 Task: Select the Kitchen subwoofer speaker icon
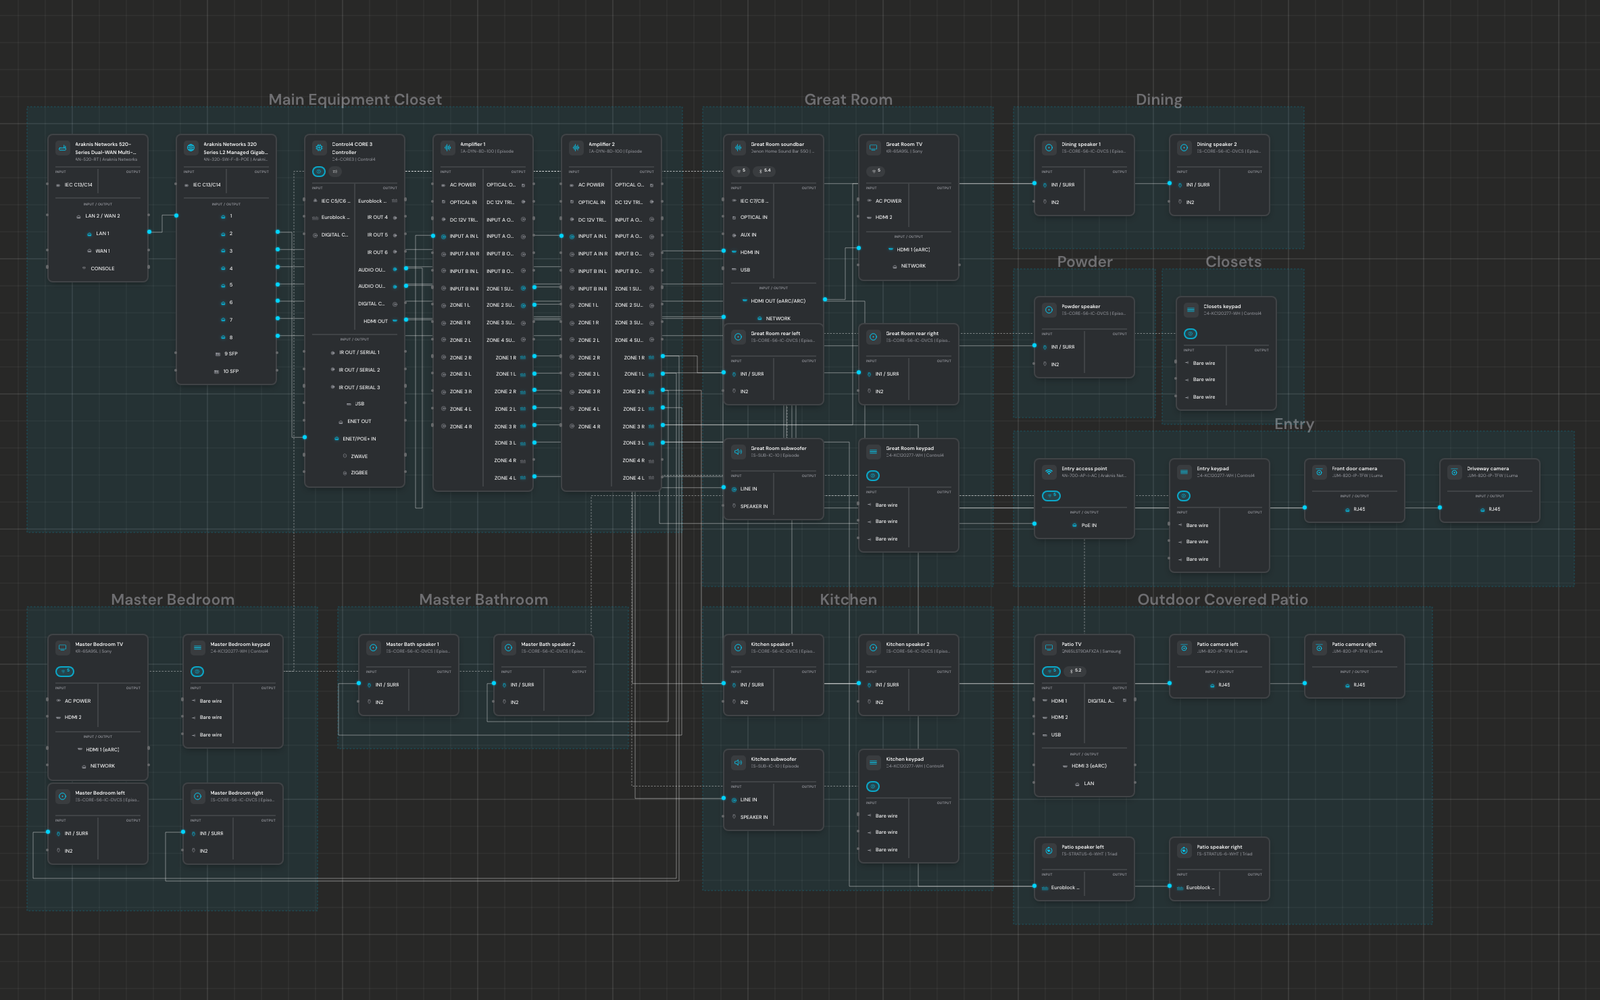[738, 763]
